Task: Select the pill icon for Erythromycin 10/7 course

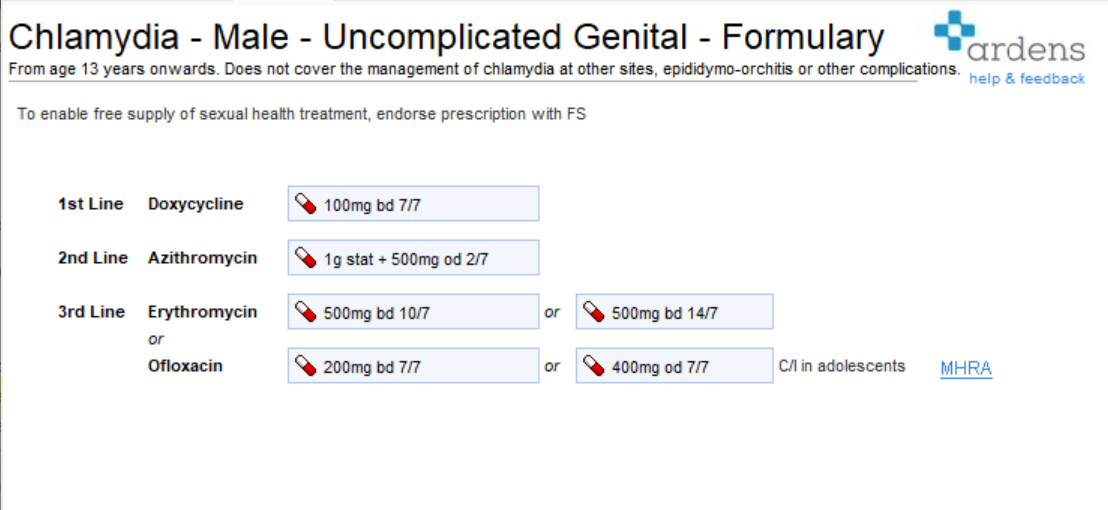Action: coord(305,312)
